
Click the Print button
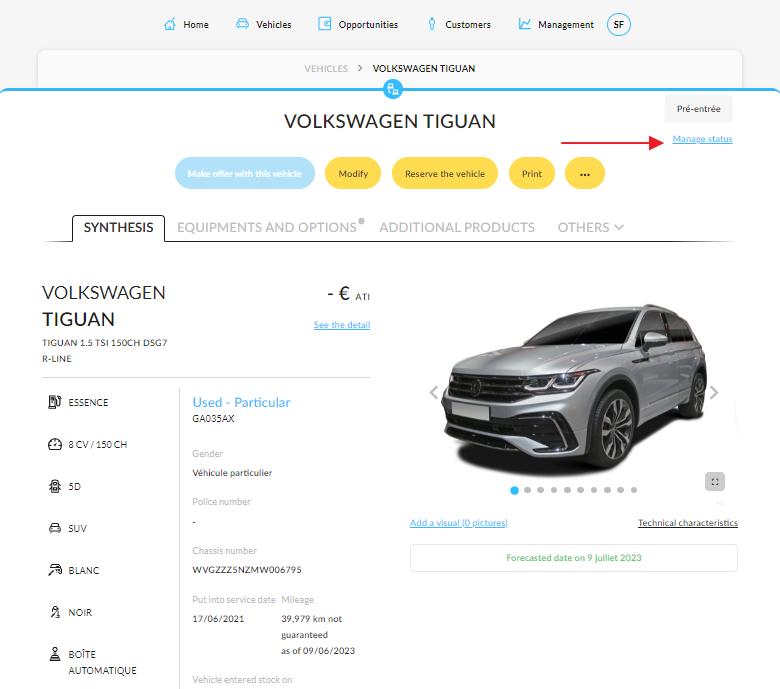[x=532, y=174]
